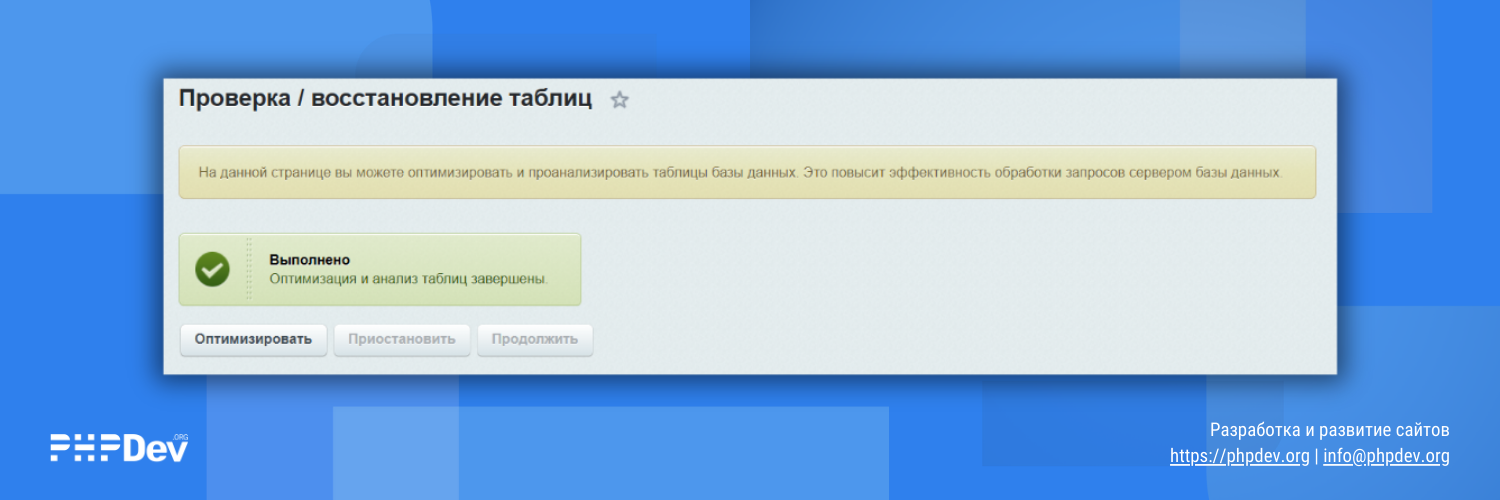The image size is (1500, 500).
Task: Click the info@phpdev.org email link
Action: (1386, 456)
